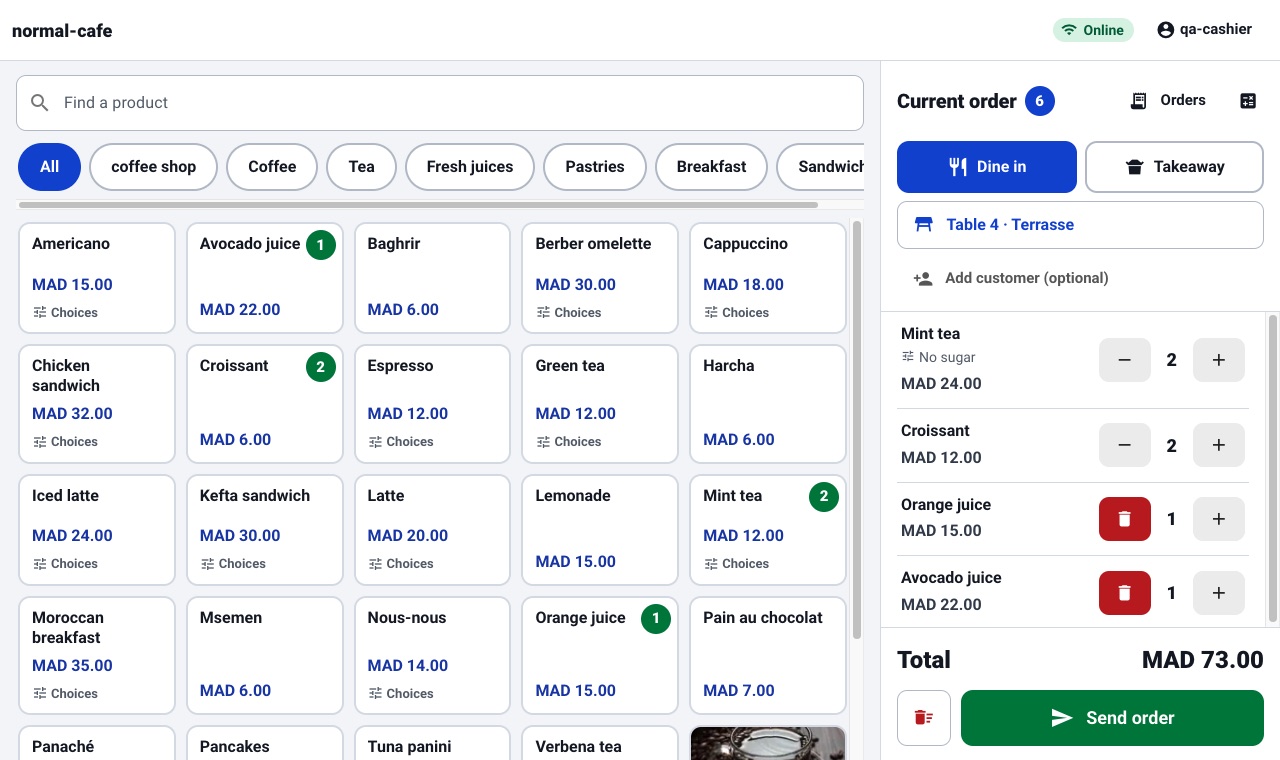Select the Dine in order type
1280x760 pixels.
pyautogui.click(x=987, y=167)
